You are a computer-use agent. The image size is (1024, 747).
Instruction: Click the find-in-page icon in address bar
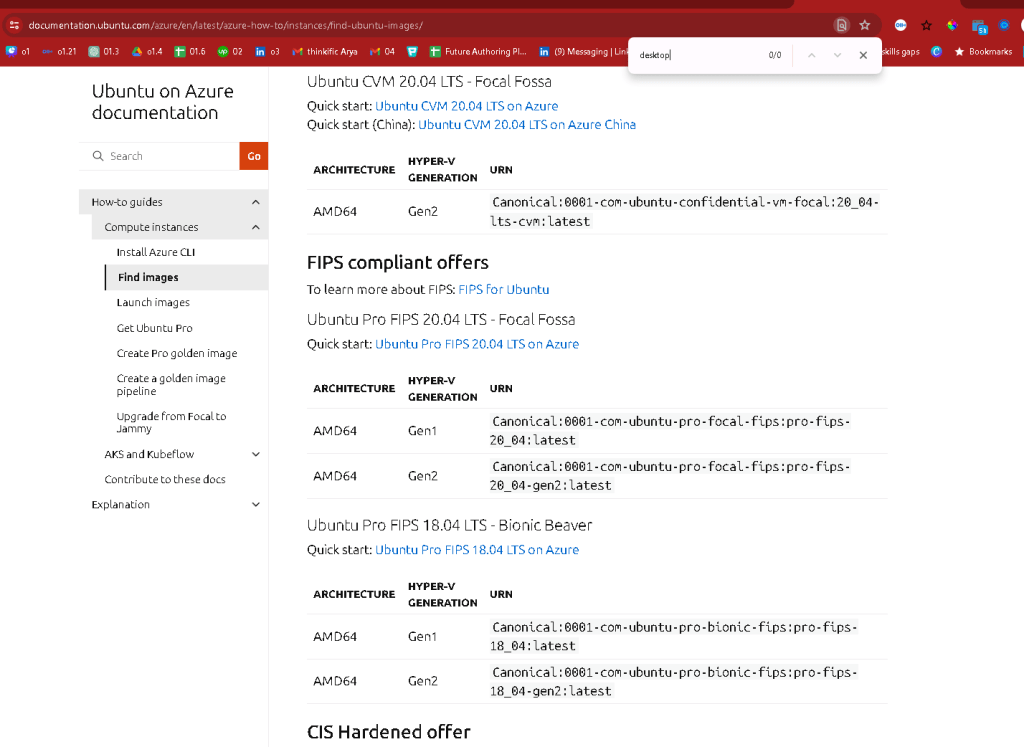click(842, 25)
